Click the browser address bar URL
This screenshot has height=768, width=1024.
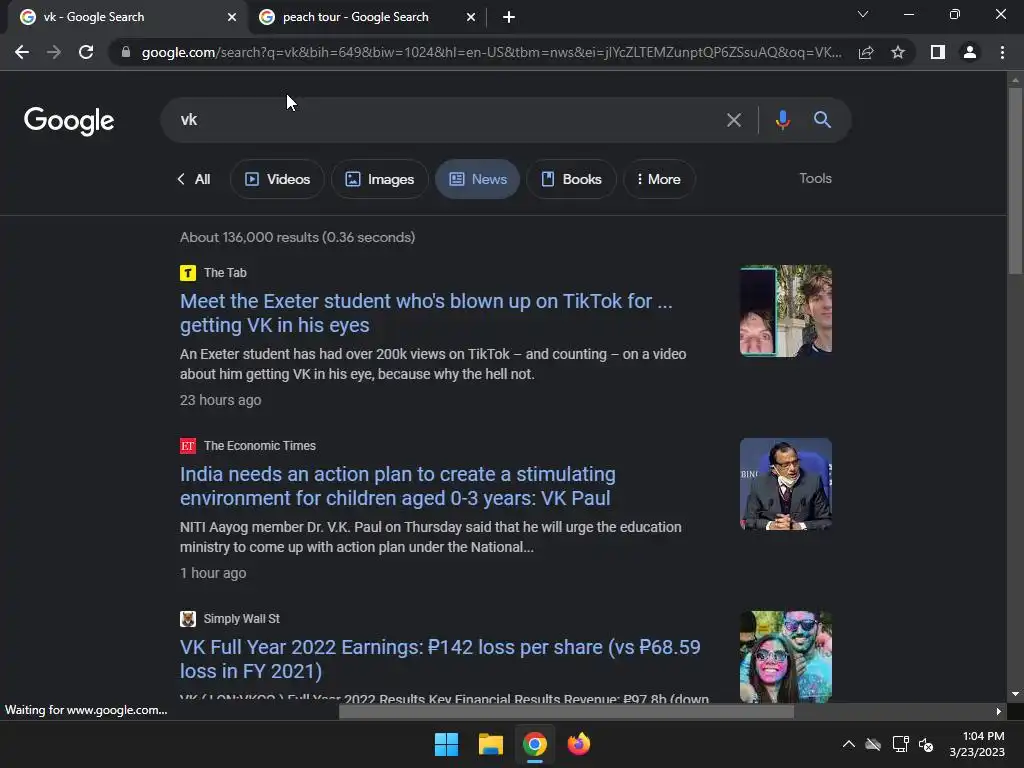tap(491, 52)
